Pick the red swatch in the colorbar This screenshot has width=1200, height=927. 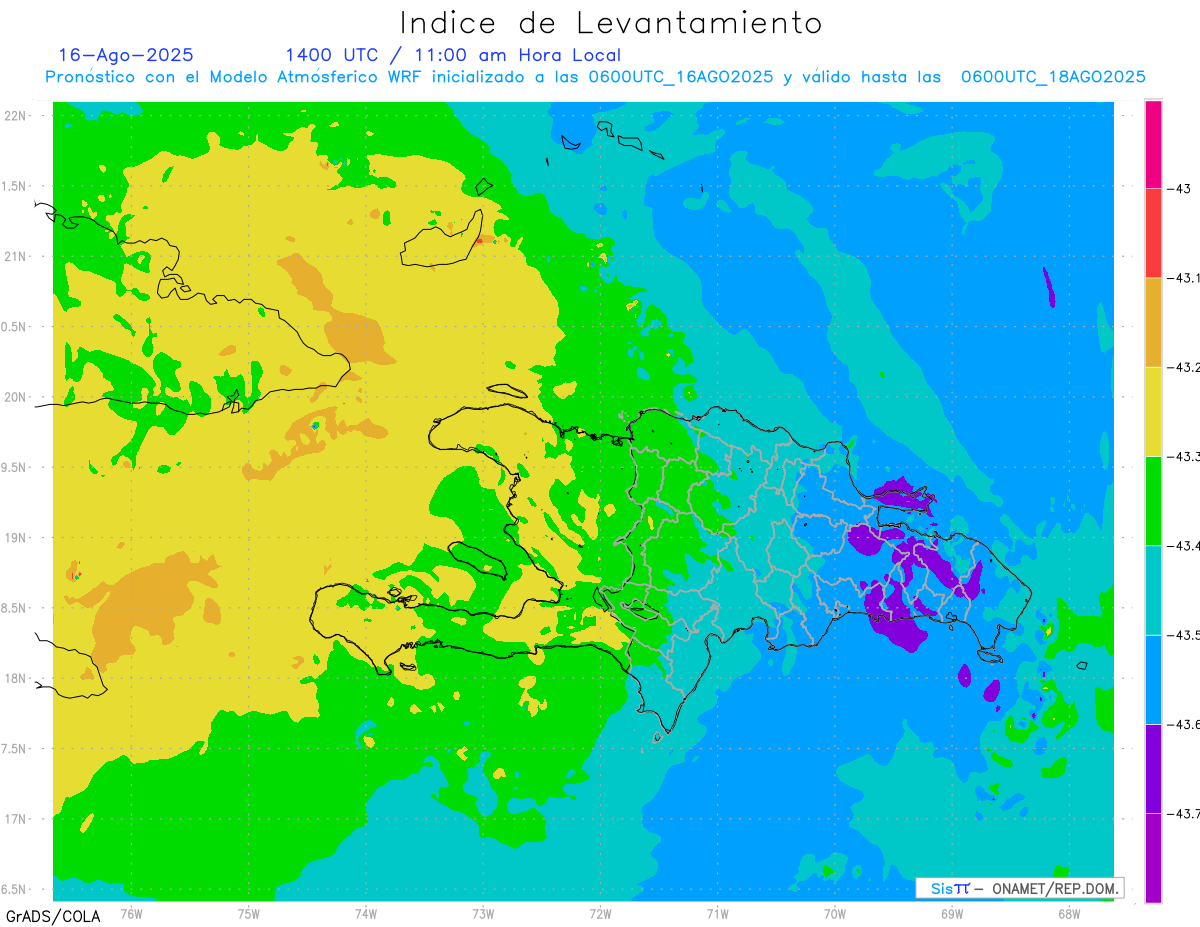coord(1153,233)
